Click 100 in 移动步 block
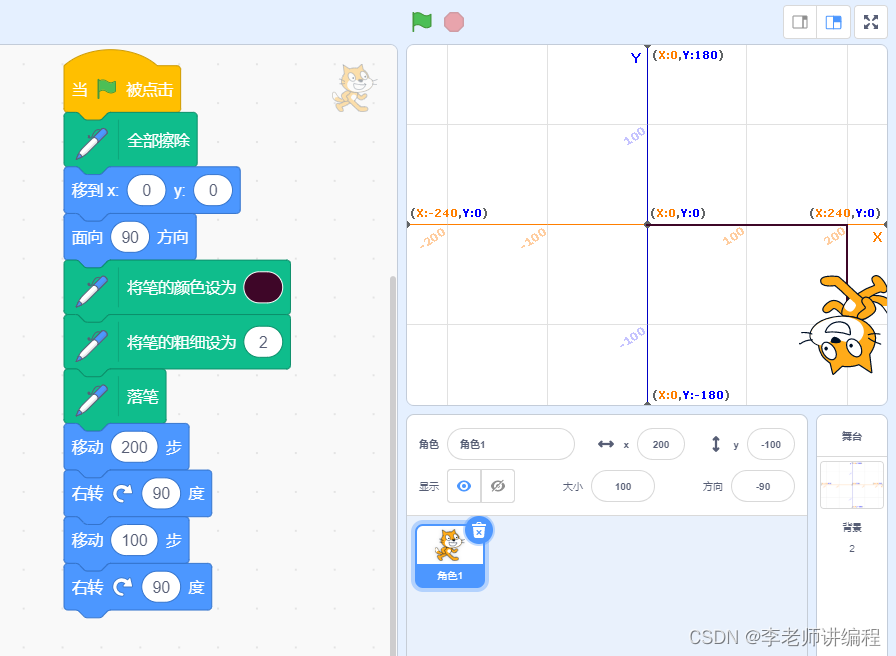 [x=134, y=540]
